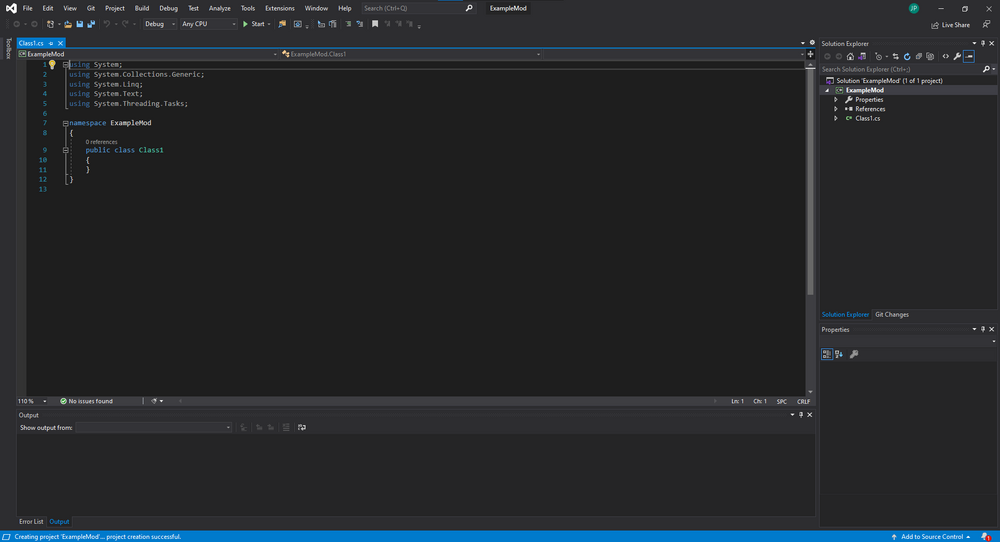The image size is (1000, 542).
Task: Open Properties wrench icon in Solution Explorer toolbar
Action: point(957,57)
